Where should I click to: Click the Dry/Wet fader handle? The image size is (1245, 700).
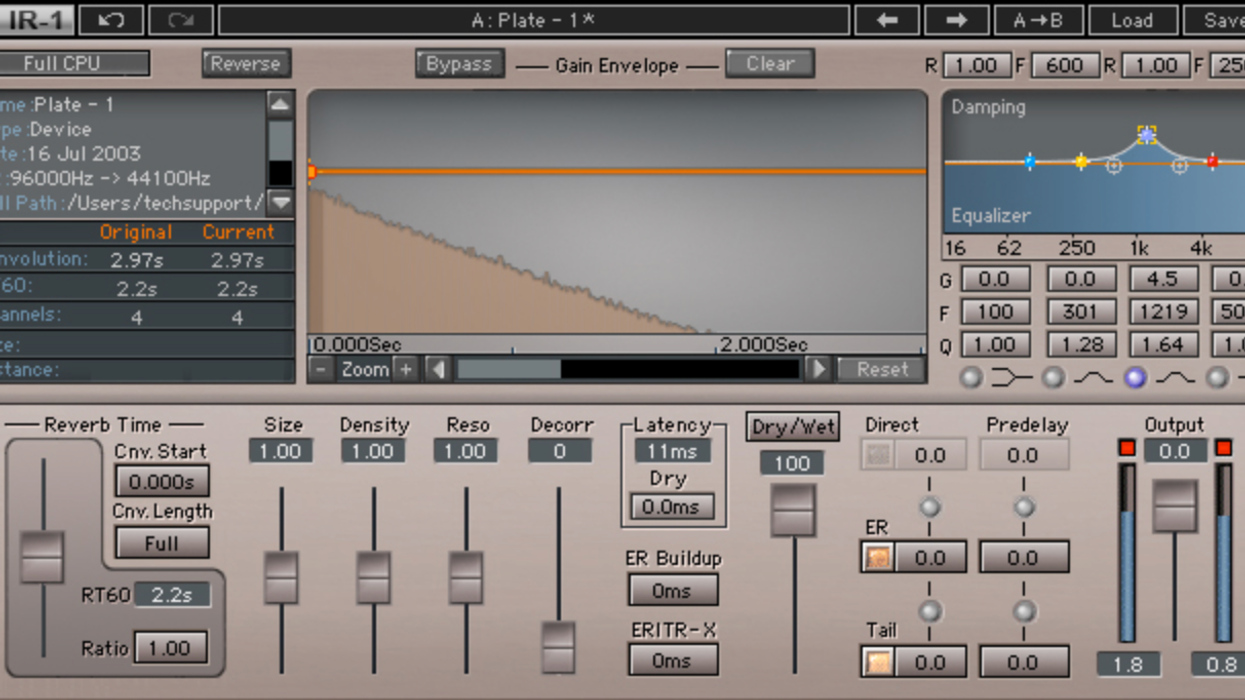[793, 510]
